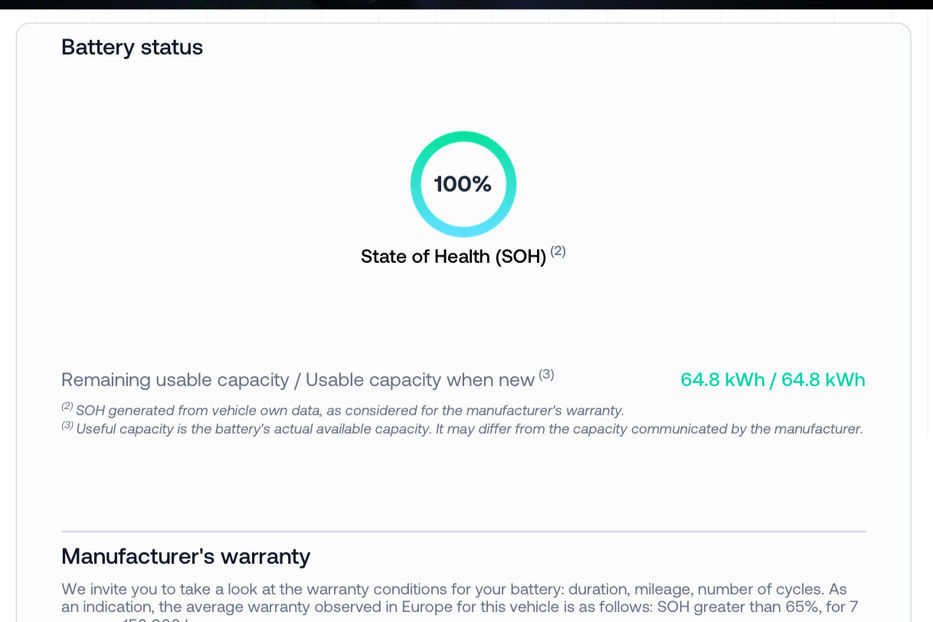Click the Battery status heading
Image resolution: width=933 pixels, height=622 pixels.
[132, 47]
